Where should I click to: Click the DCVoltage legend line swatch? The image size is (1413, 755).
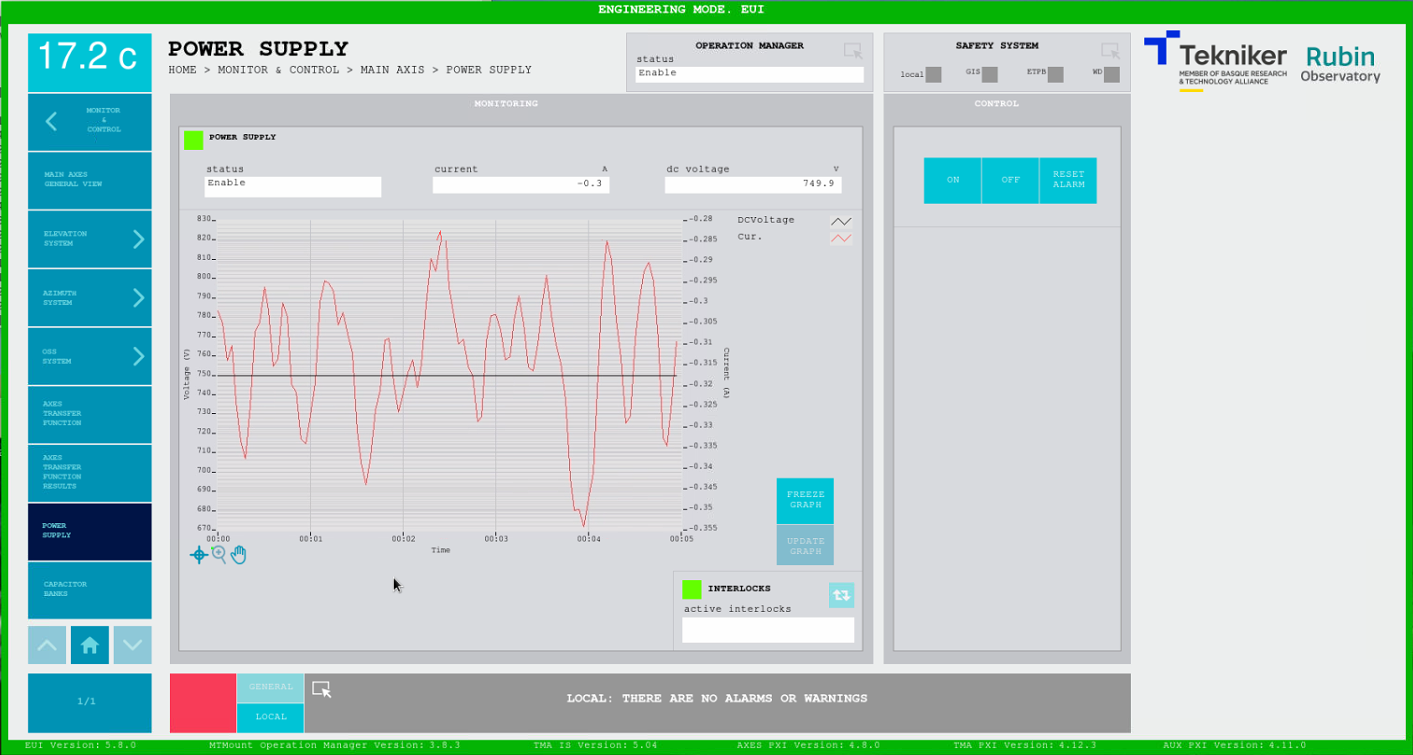[841, 221]
